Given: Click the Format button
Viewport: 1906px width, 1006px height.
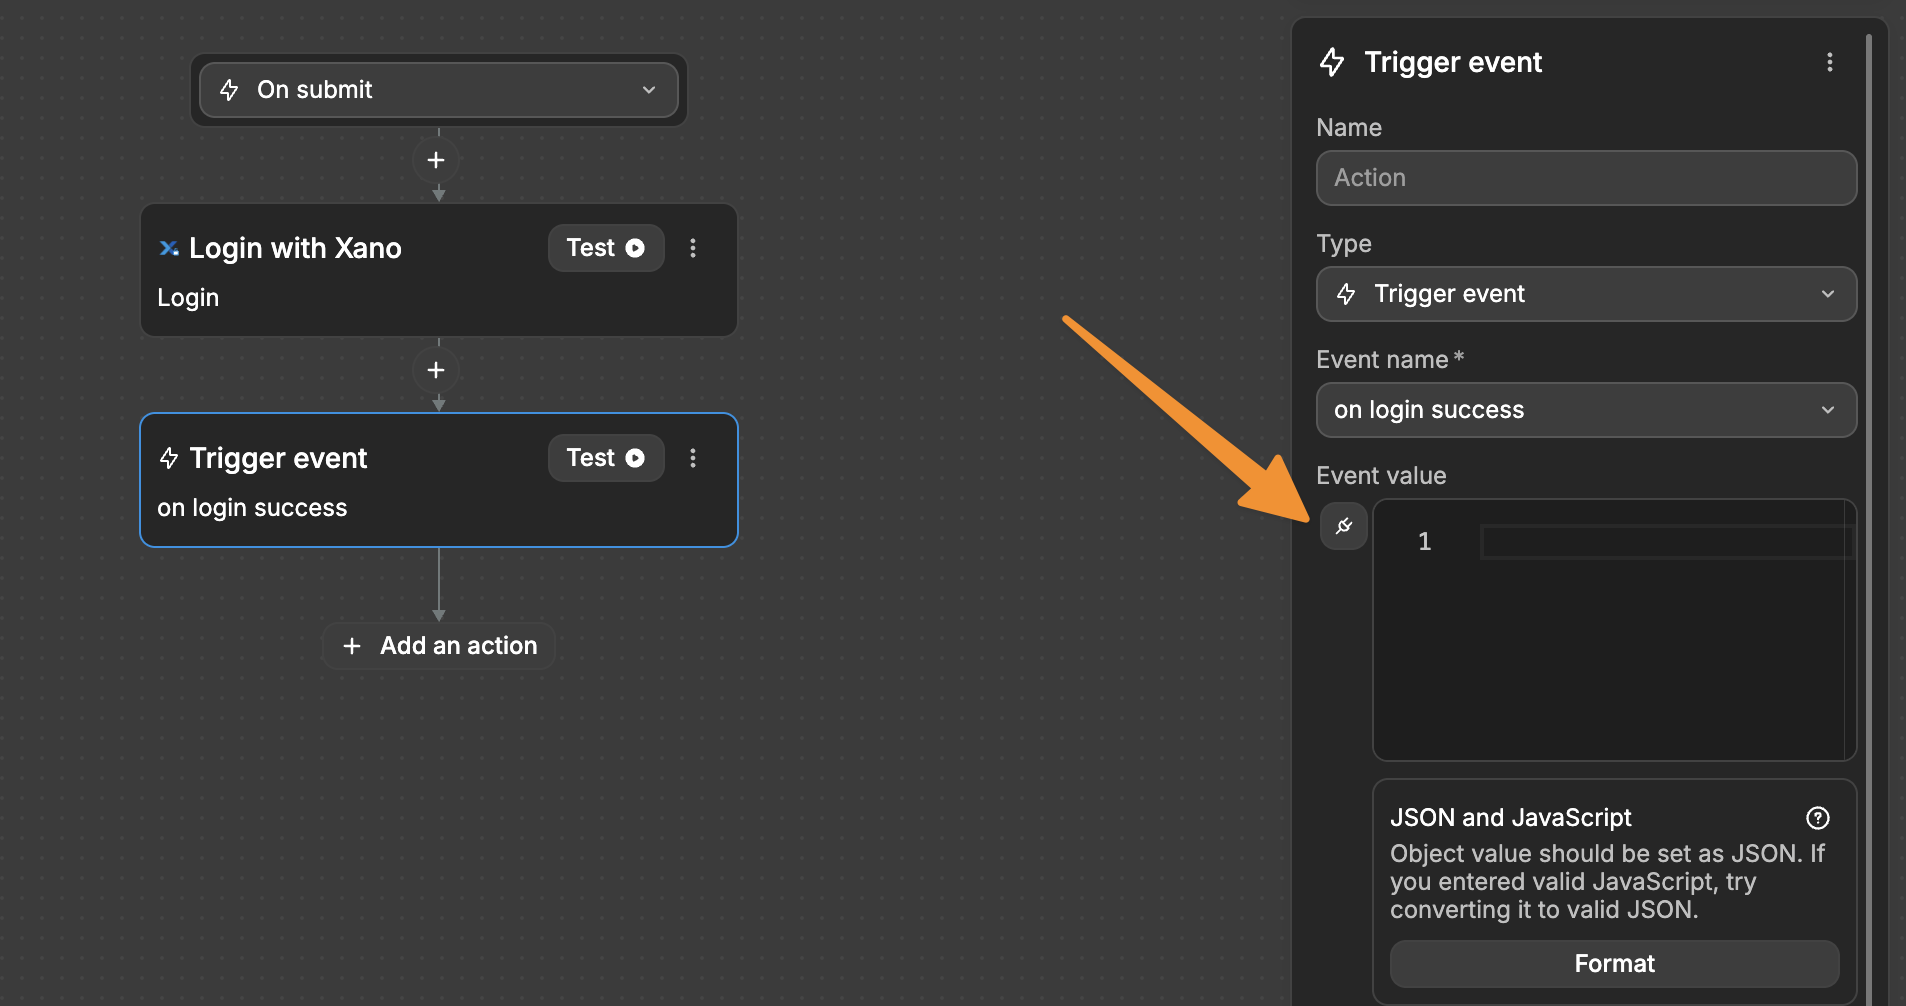Looking at the screenshot, I should pos(1614,963).
